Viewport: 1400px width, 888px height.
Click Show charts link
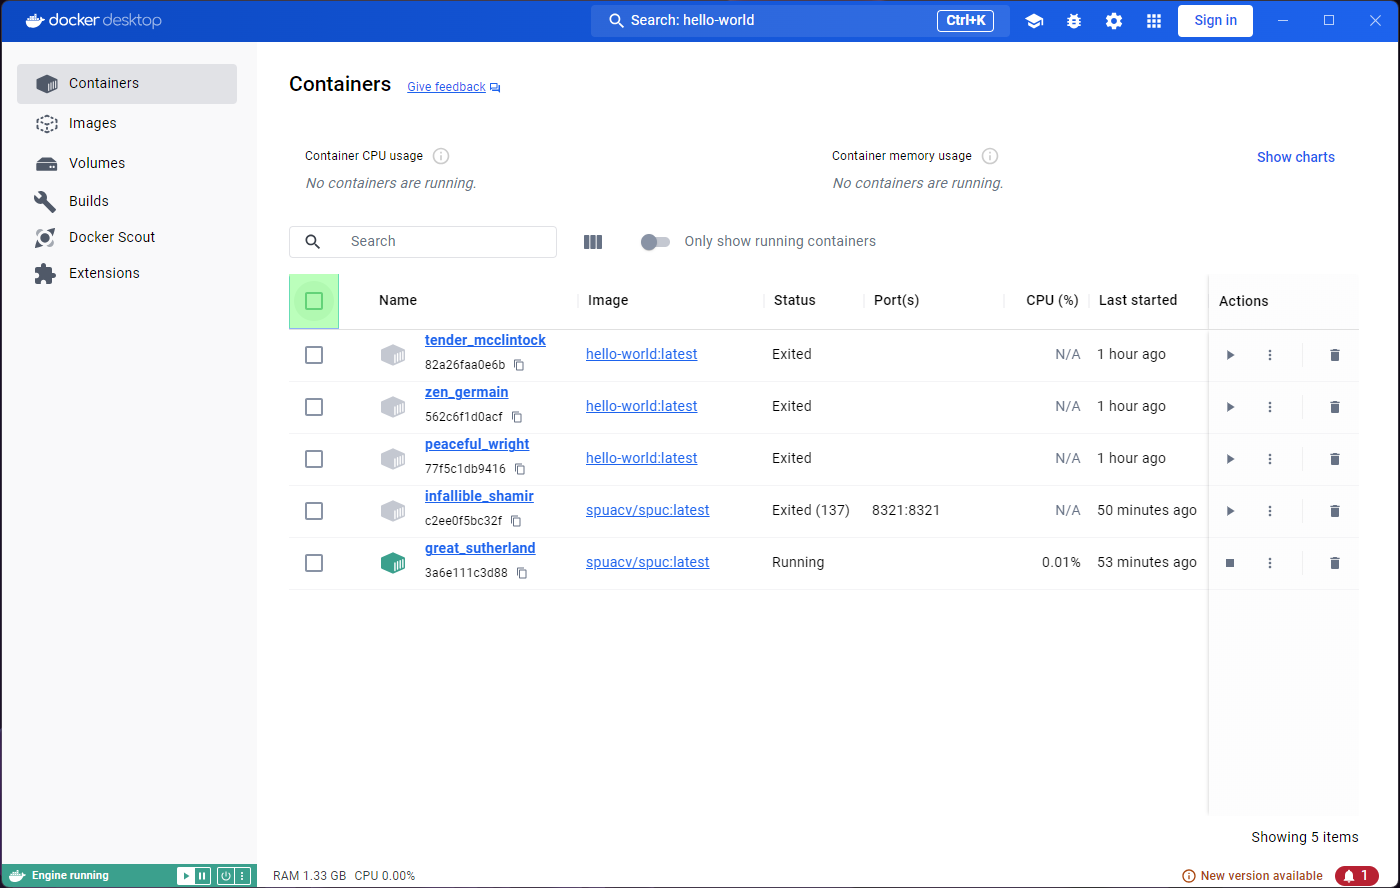coord(1295,157)
